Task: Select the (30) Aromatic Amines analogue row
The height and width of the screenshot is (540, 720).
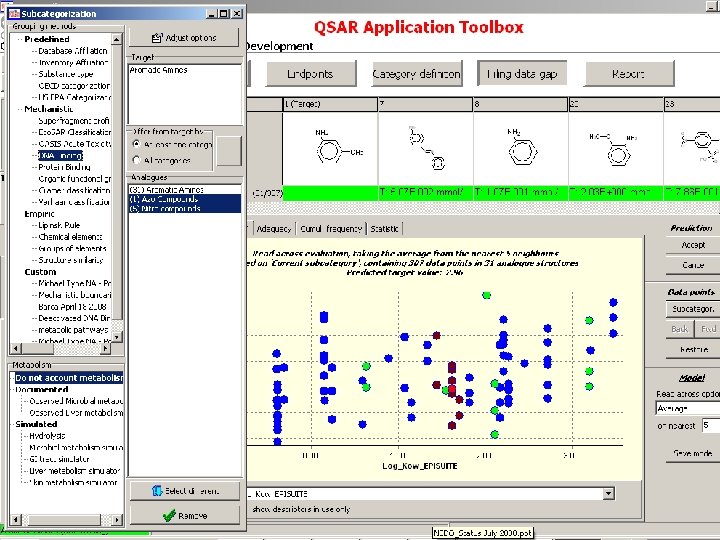Action: (185, 189)
